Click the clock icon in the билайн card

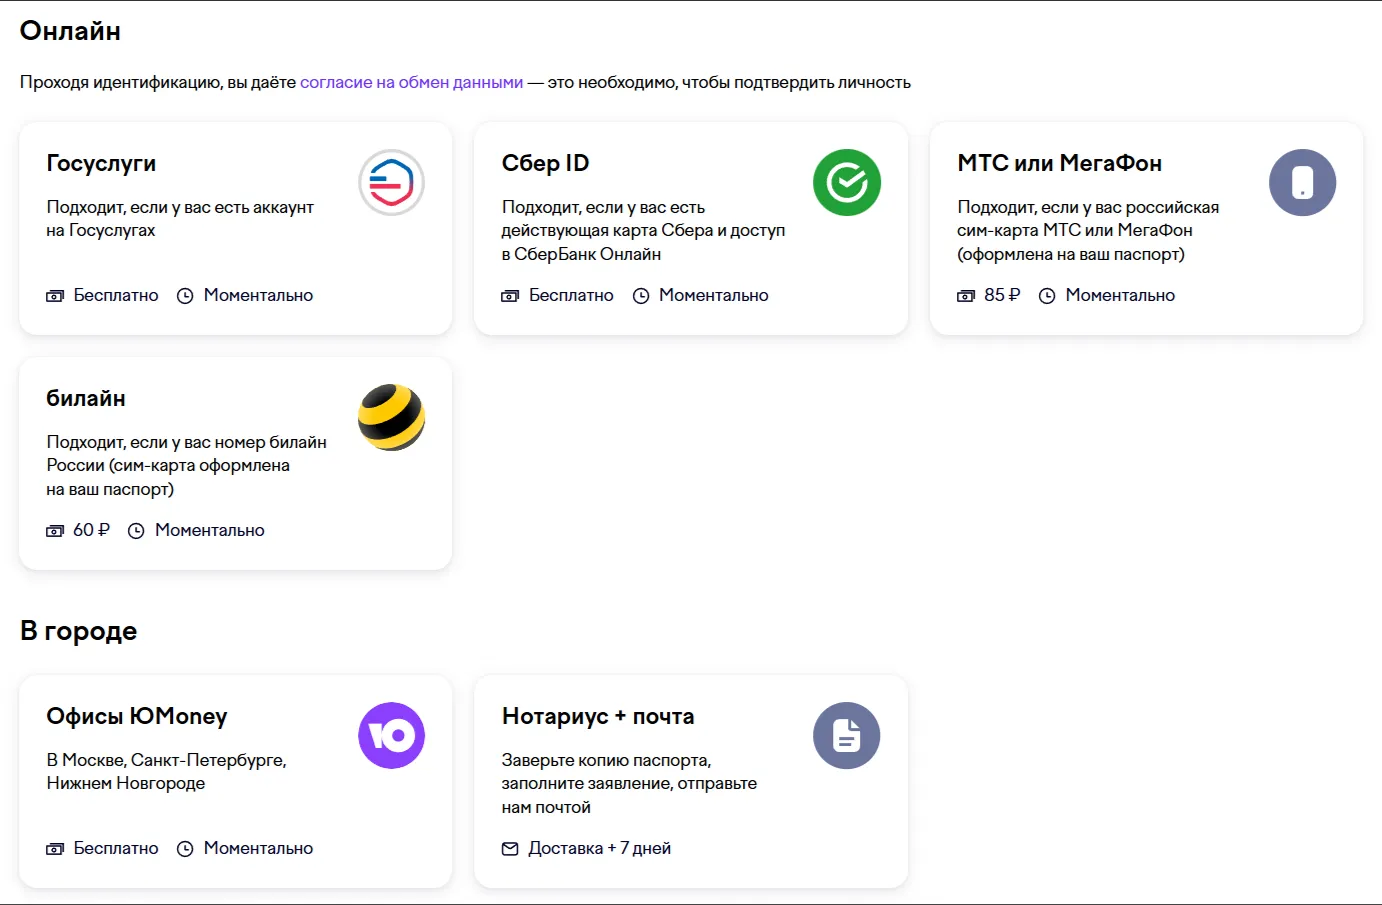pos(136,531)
